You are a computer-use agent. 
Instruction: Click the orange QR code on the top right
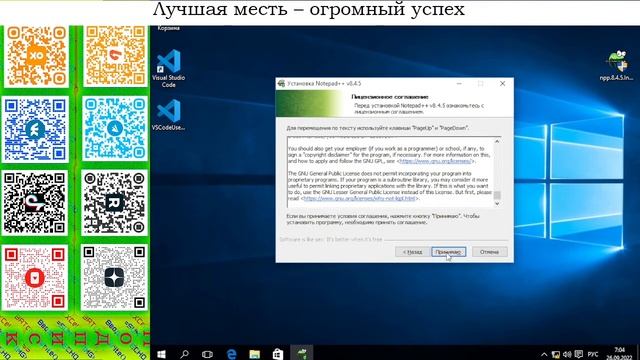(x=116, y=56)
